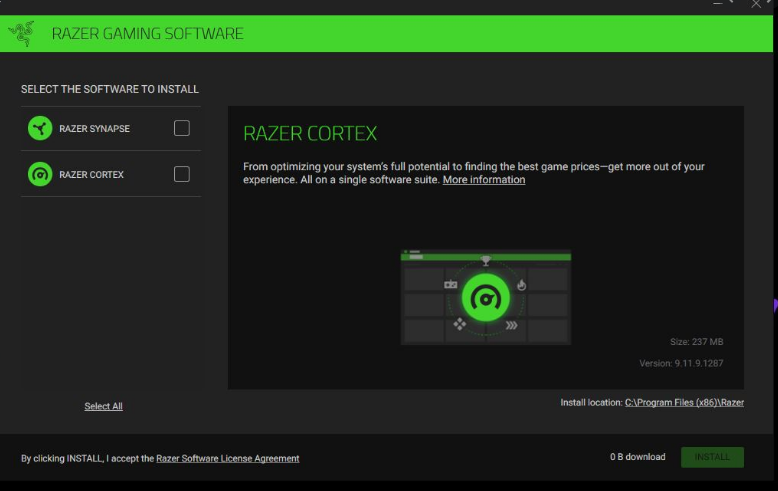The image size is (778, 491).
Task: Click the Razer snake logo in header
Action: [x=21, y=33]
